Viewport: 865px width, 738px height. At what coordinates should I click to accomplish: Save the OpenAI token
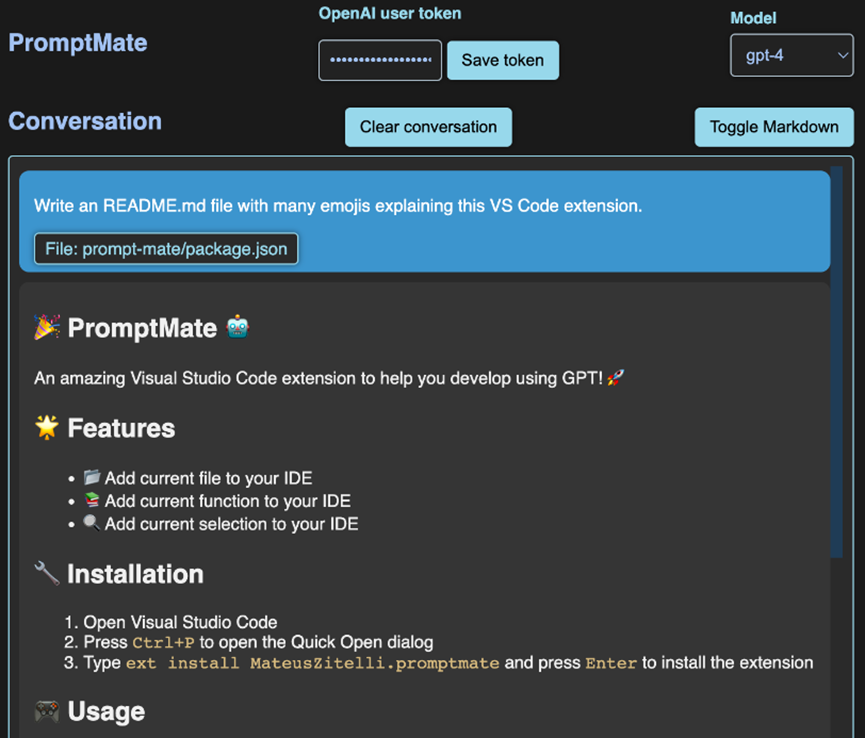coord(503,60)
